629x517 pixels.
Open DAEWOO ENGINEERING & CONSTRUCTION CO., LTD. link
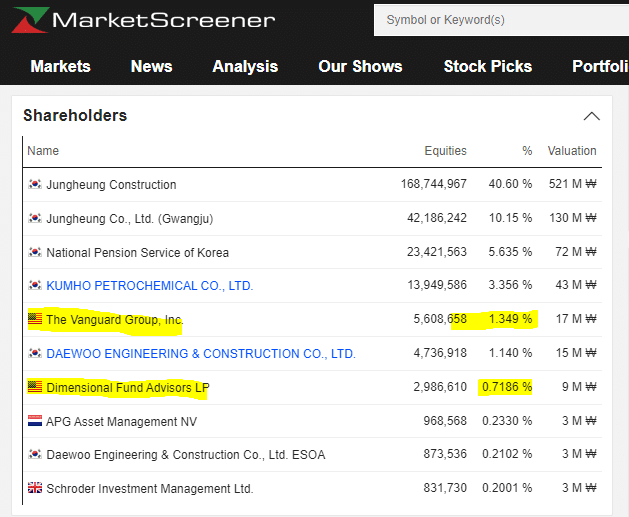coord(201,354)
